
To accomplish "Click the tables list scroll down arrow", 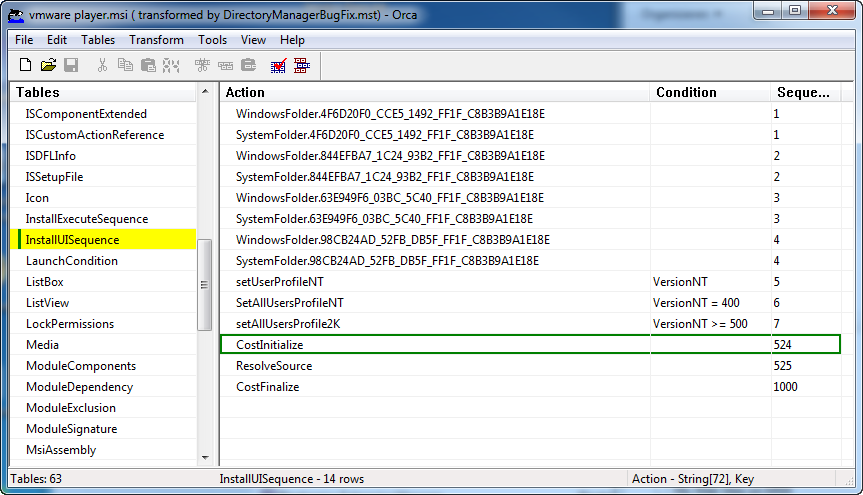I will [205, 458].
